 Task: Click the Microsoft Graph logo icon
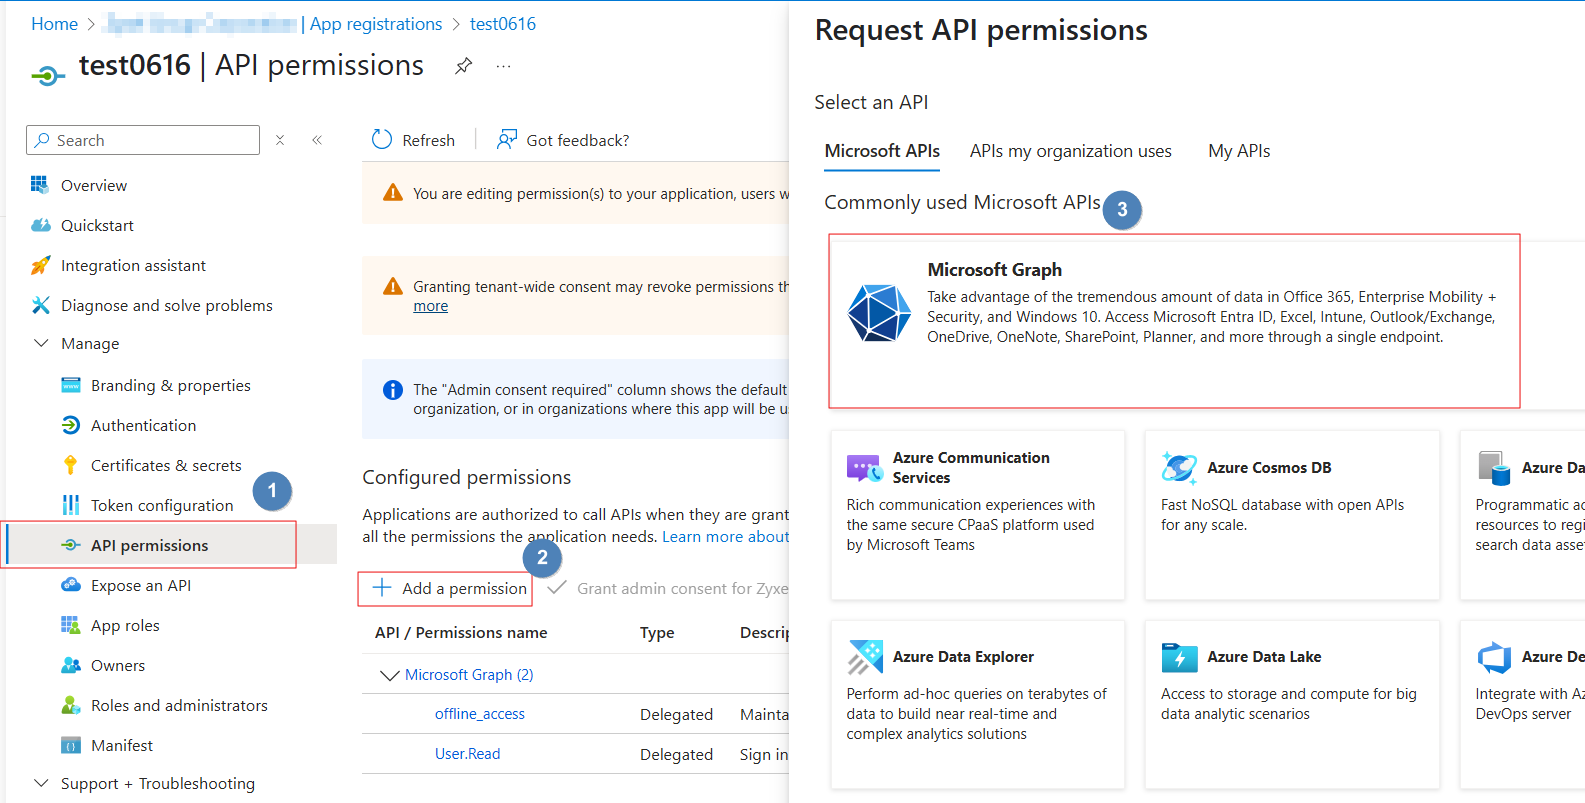(879, 313)
